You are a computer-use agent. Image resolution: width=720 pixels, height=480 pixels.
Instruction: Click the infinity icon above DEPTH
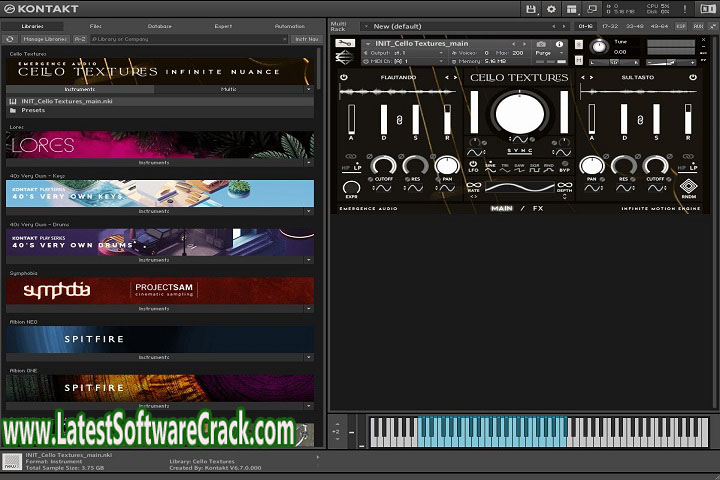(x=564, y=185)
